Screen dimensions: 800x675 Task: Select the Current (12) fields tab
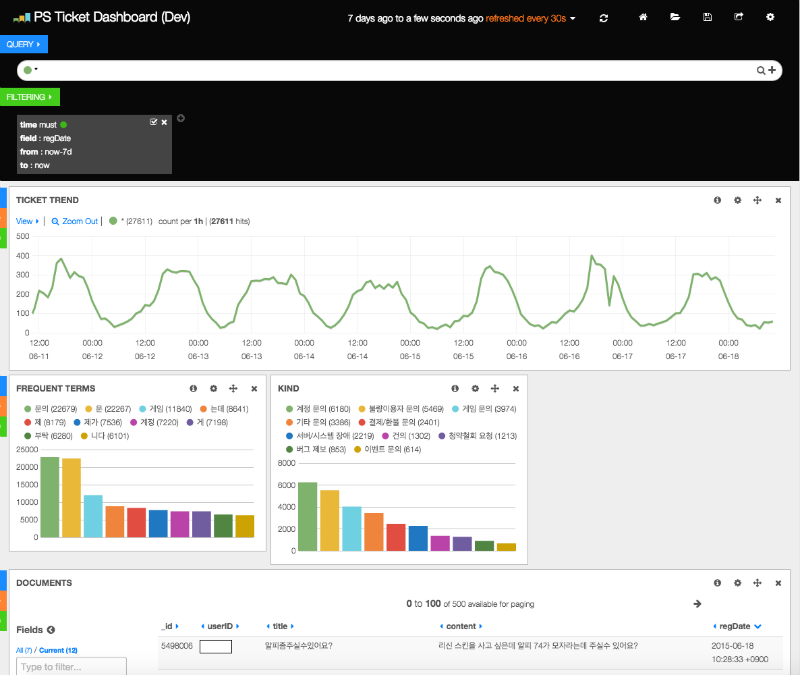click(58, 650)
